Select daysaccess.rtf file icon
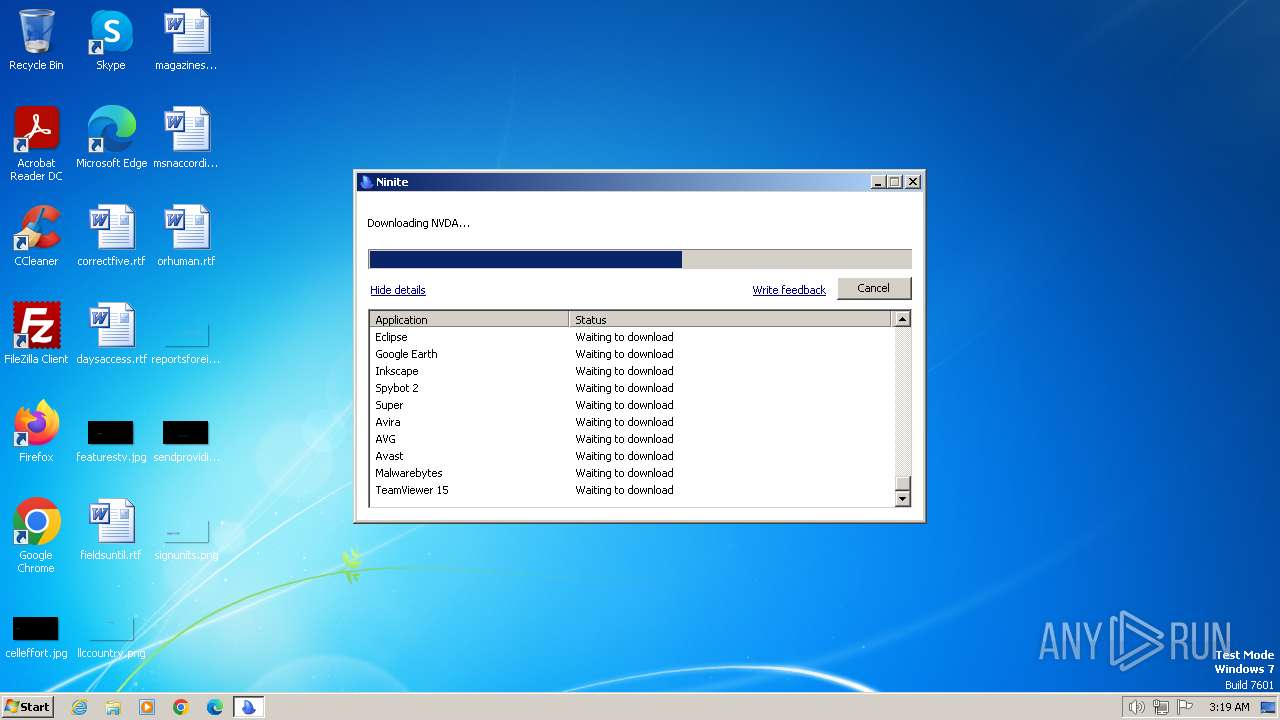This screenshot has width=1280, height=720. click(111, 334)
